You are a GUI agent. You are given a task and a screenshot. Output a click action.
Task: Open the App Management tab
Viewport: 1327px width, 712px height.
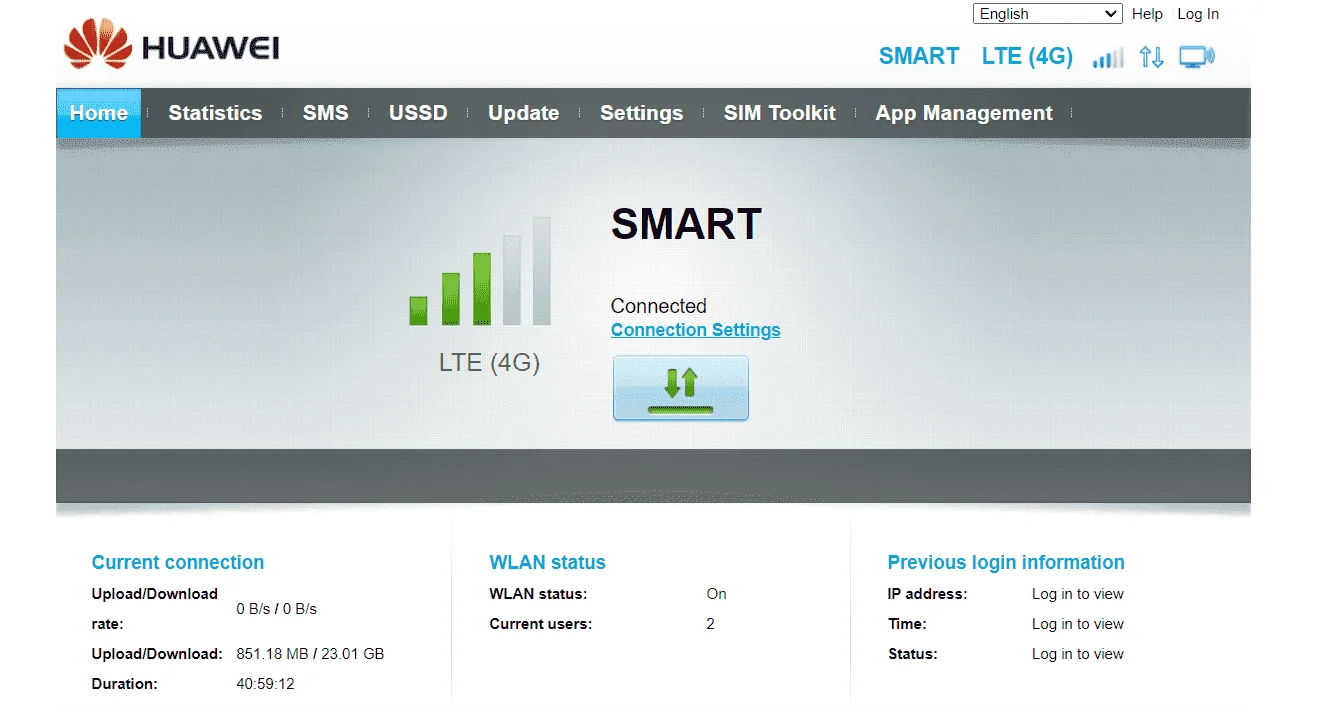point(964,113)
